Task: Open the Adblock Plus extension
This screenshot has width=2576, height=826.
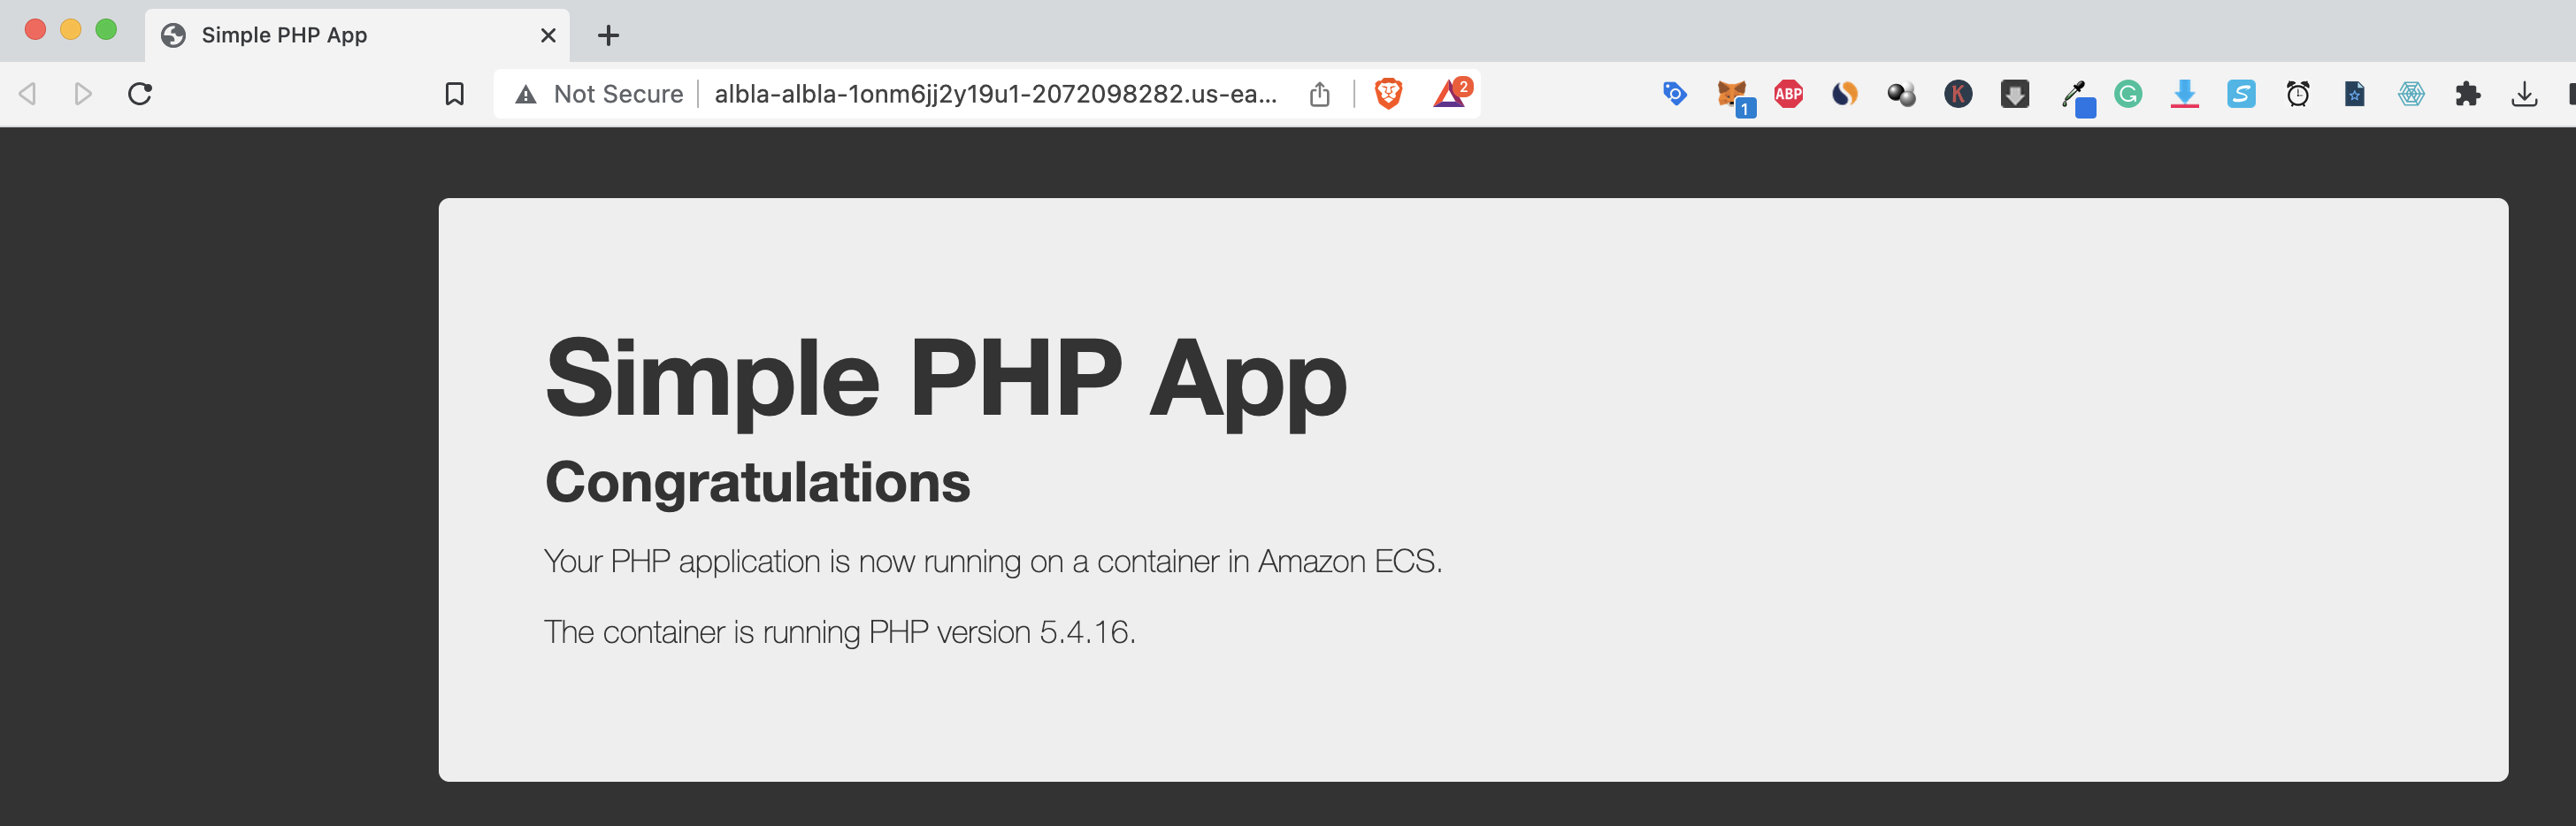Action: [x=1788, y=93]
